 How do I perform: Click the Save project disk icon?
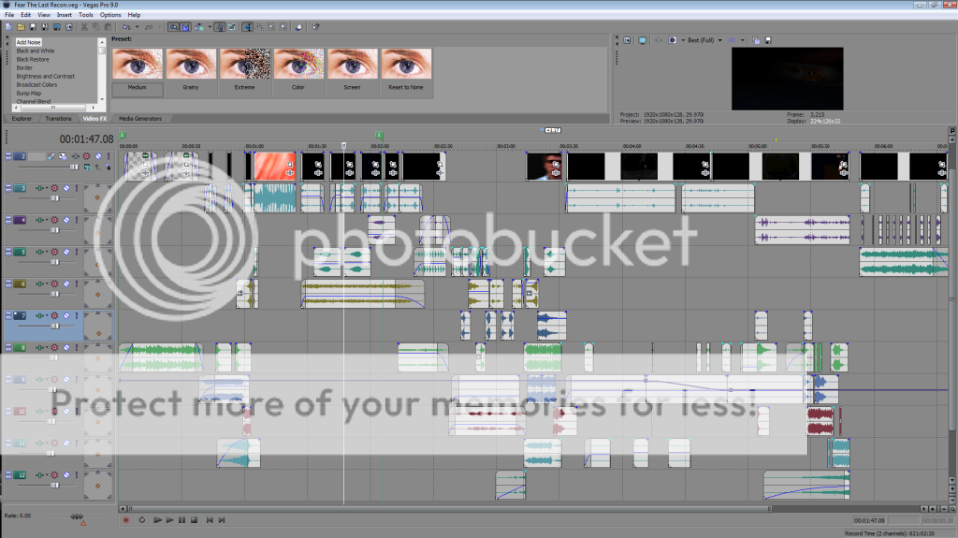tap(33, 27)
